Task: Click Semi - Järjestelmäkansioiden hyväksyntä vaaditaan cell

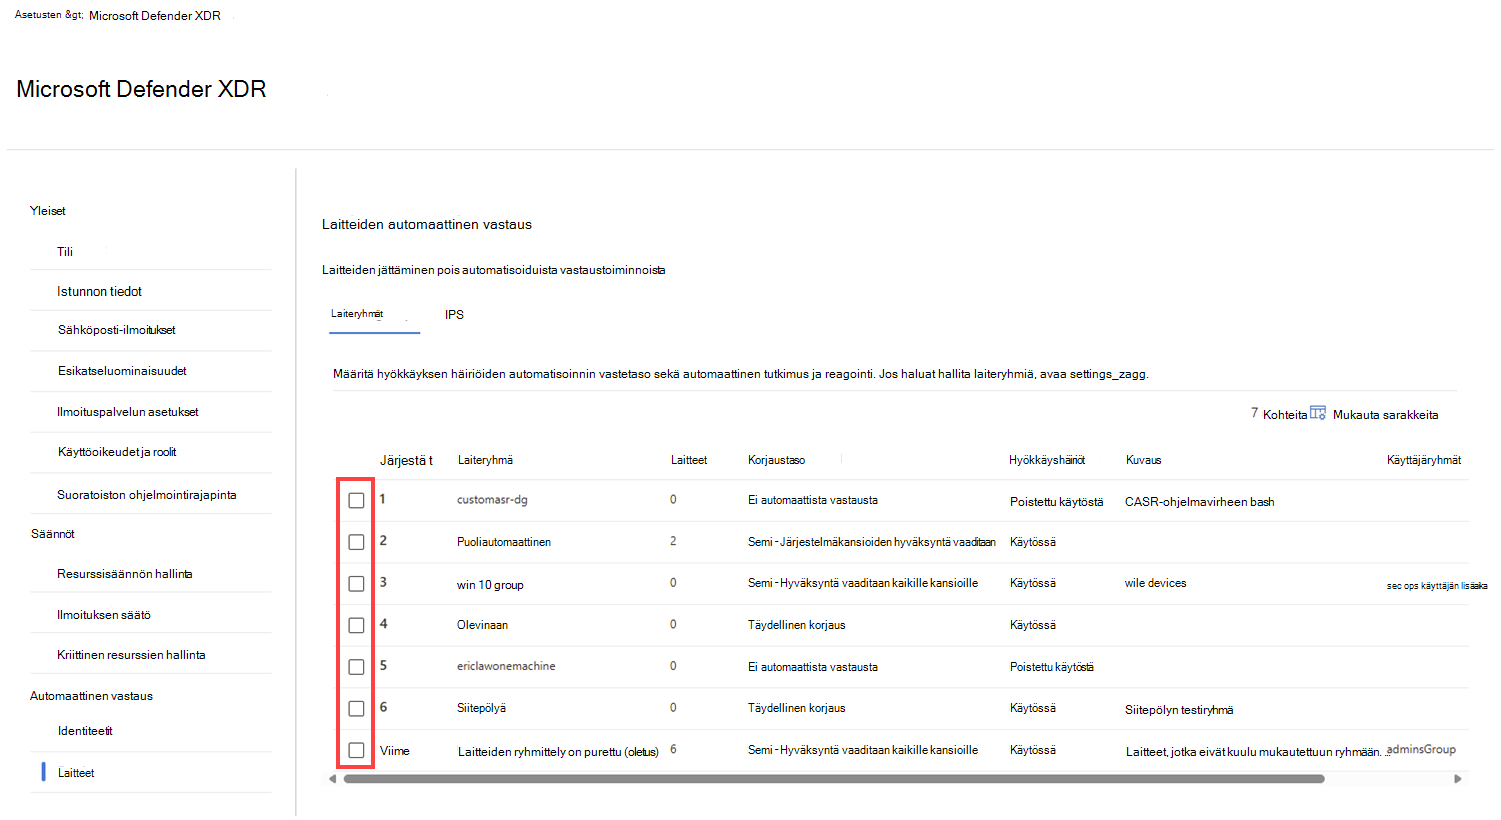Action: pos(872,542)
